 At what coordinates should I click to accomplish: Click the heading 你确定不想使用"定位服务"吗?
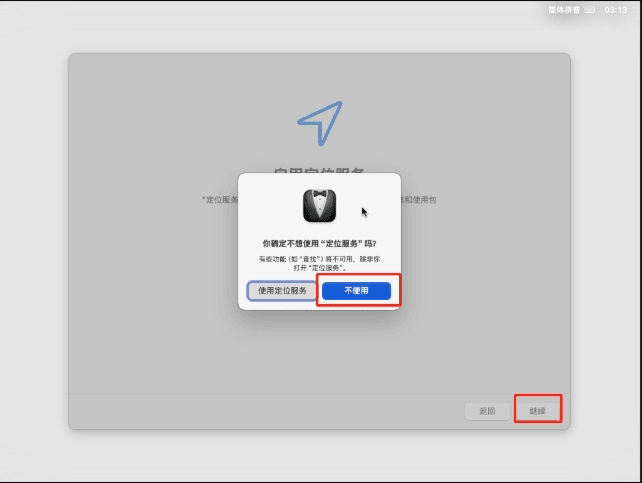click(319, 244)
